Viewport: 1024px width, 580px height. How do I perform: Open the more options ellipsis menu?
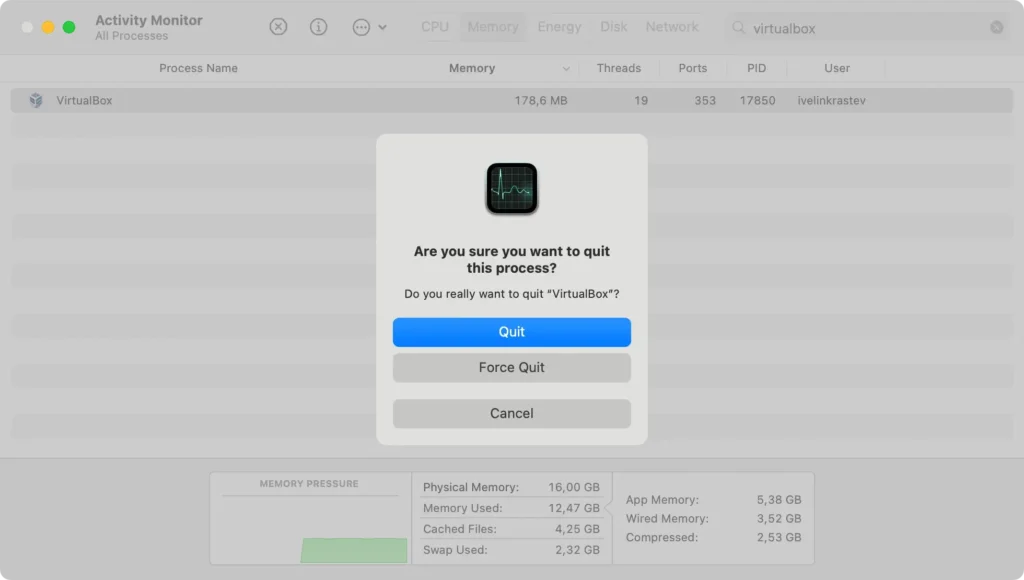coord(361,27)
